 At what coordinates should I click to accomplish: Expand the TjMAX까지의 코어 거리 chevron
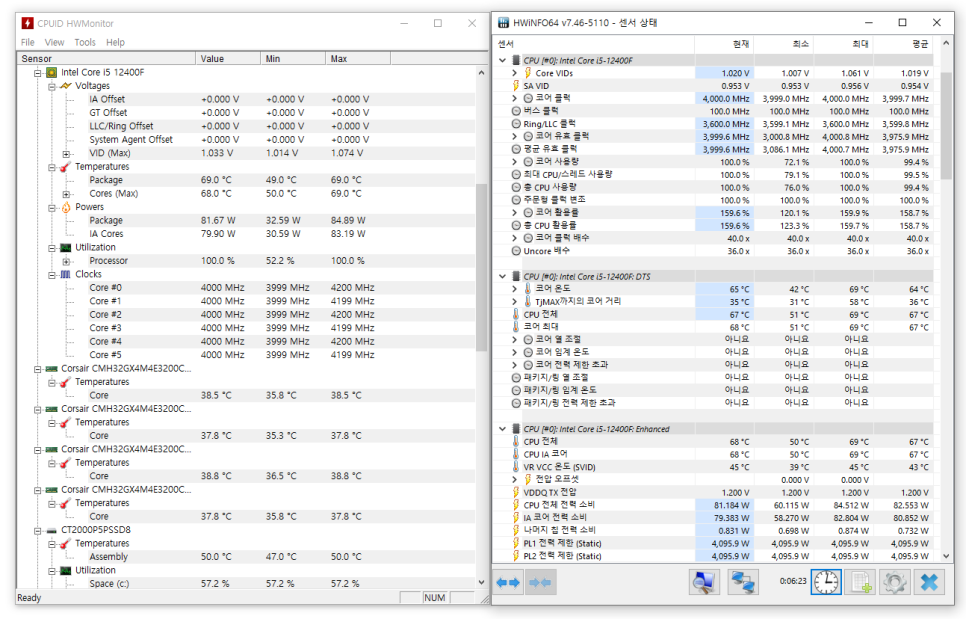(514, 301)
